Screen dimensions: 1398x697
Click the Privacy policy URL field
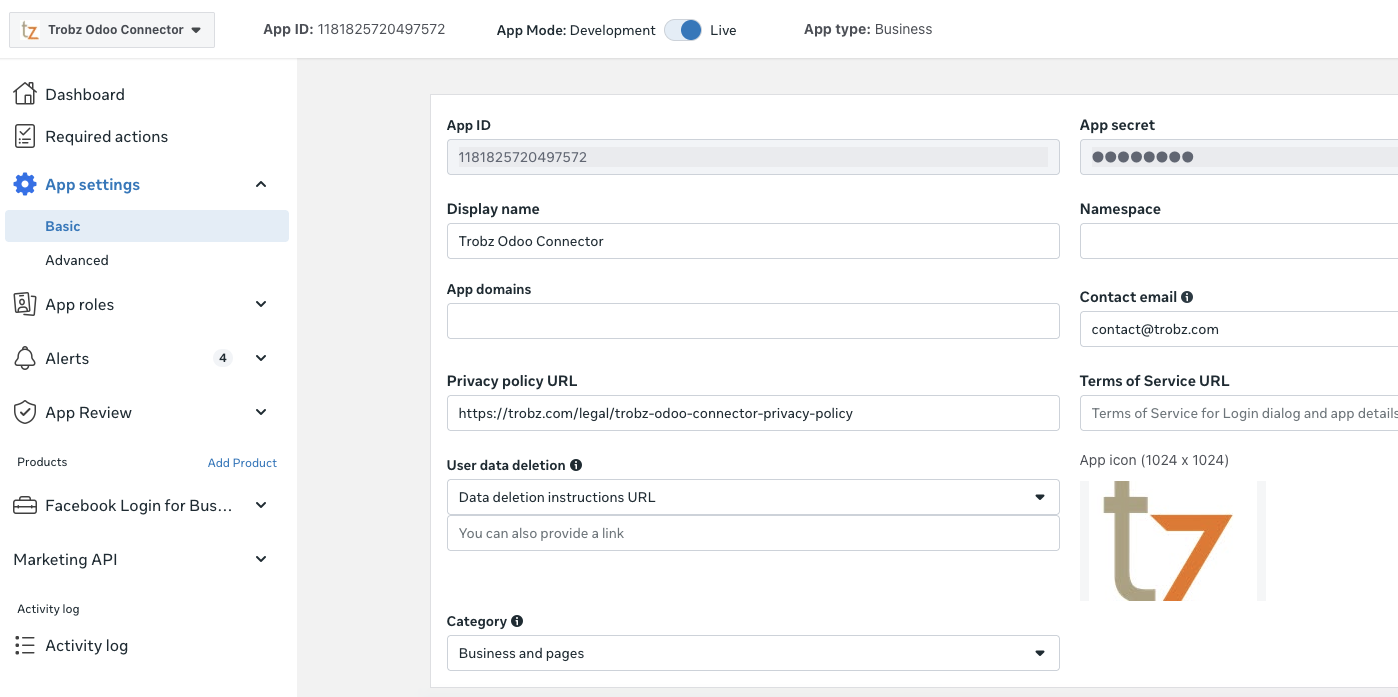tap(753, 413)
